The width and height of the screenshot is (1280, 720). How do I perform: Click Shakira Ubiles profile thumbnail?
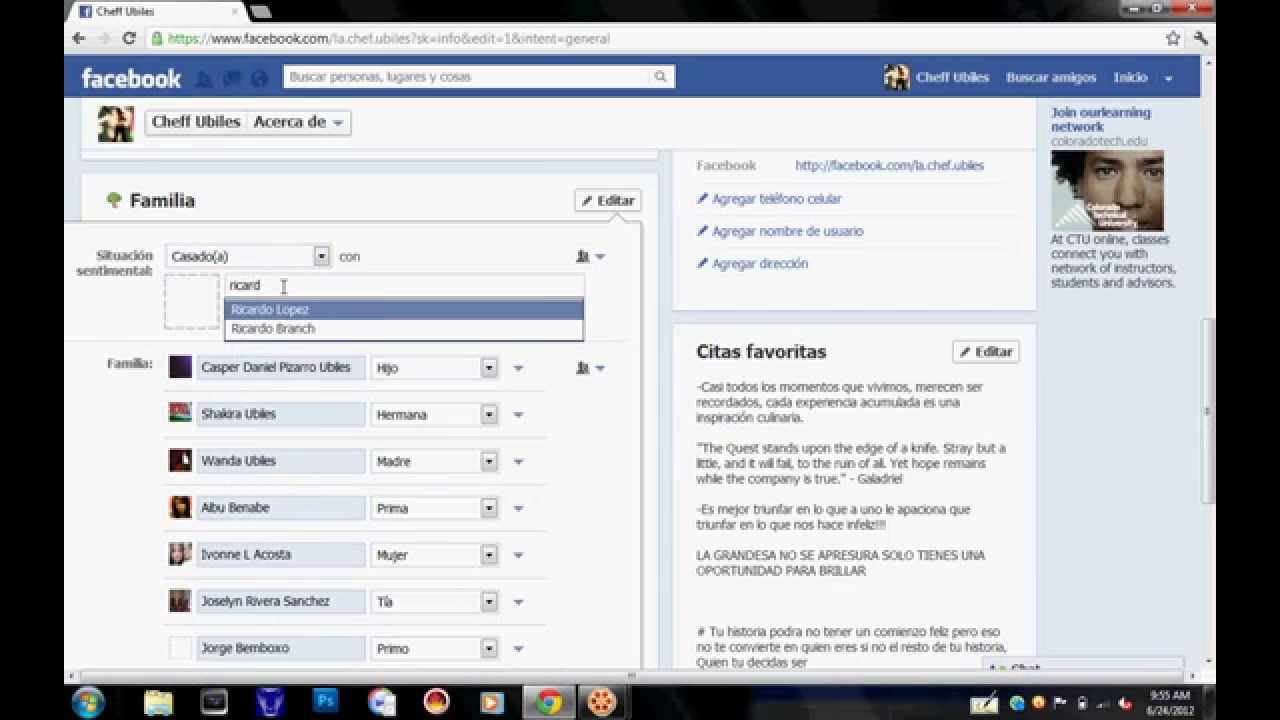coord(180,413)
